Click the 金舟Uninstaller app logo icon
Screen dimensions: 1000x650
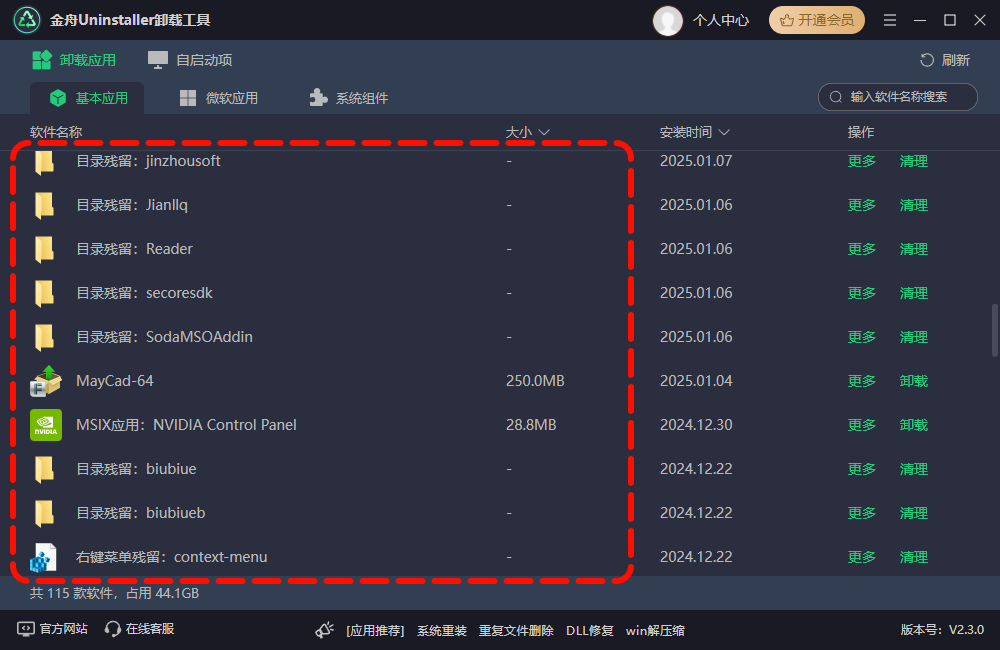27,20
